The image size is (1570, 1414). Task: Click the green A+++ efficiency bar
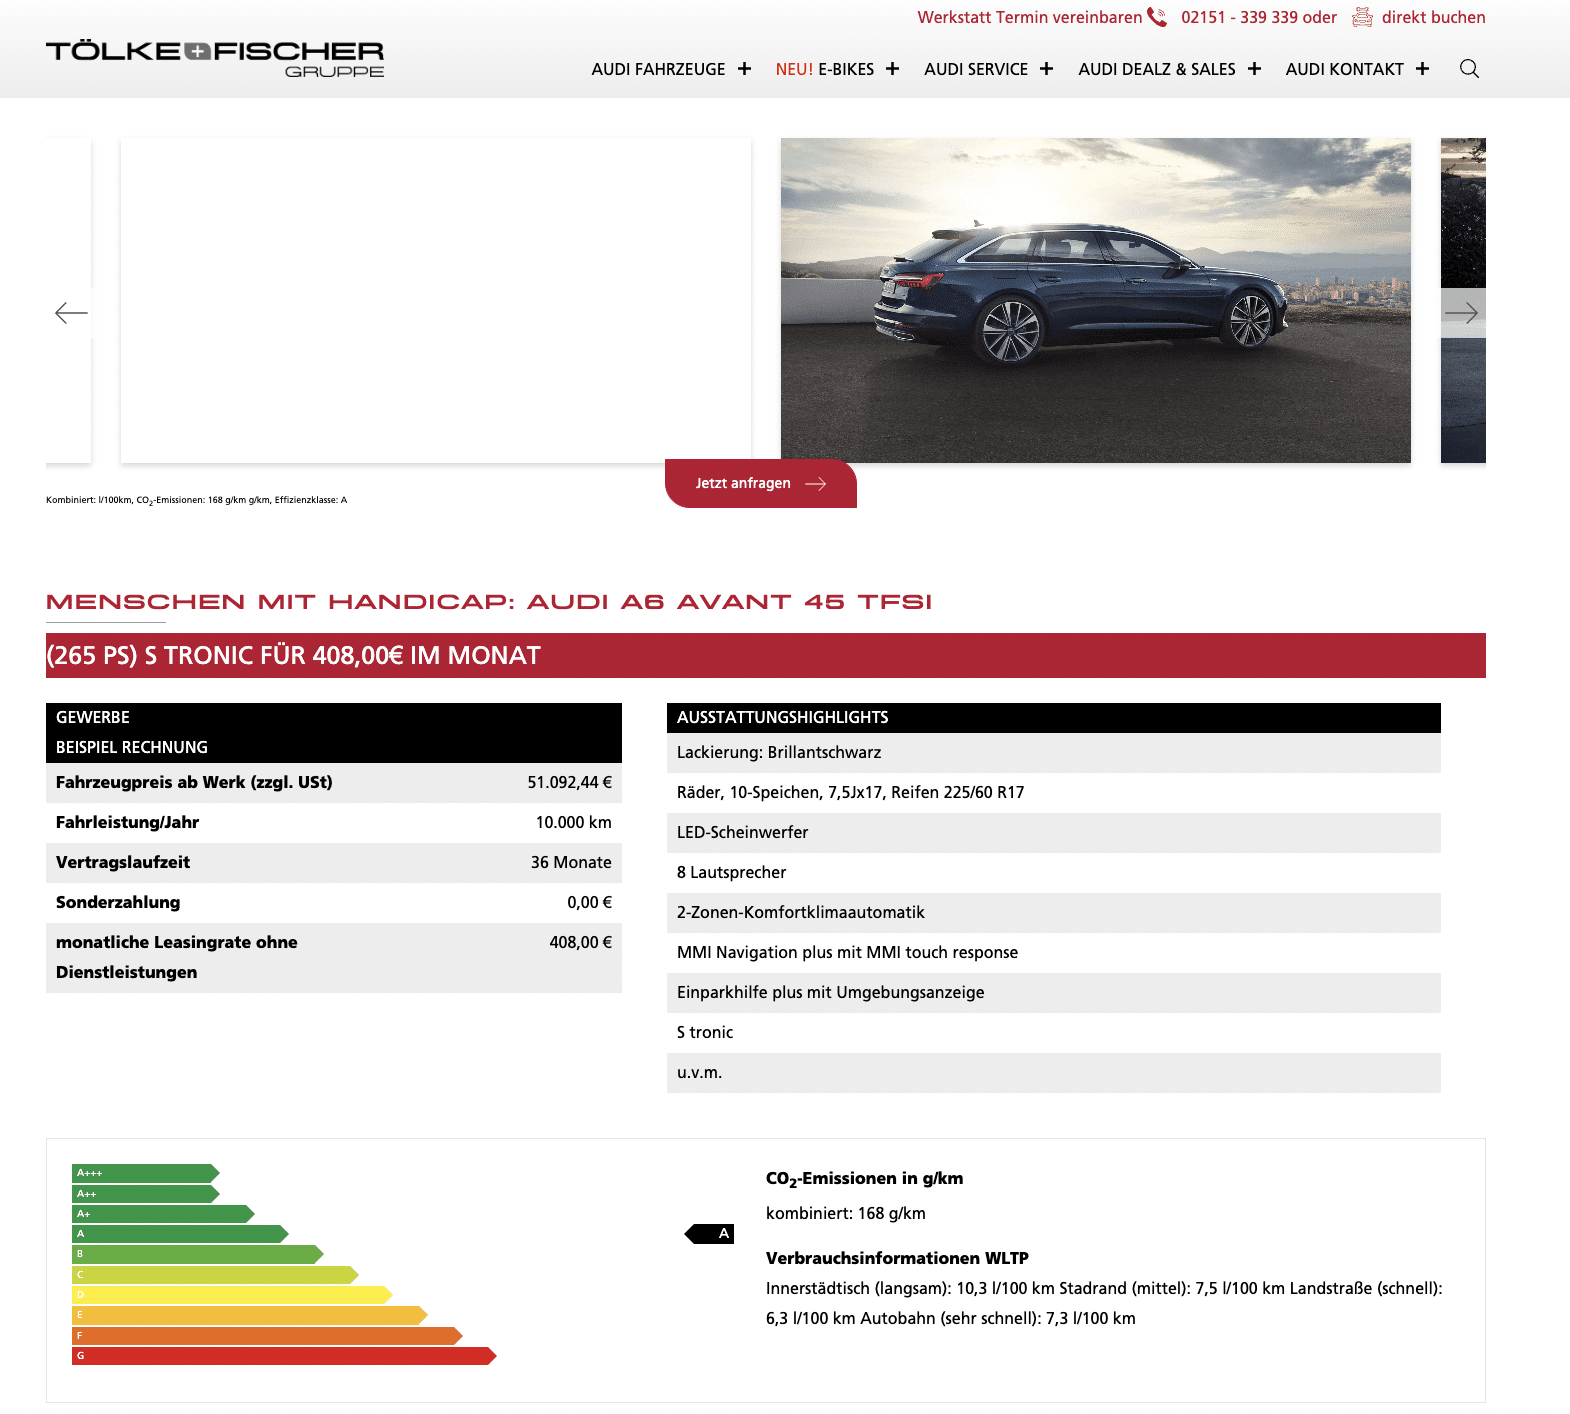pyautogui.click(x=145, y=1173)
